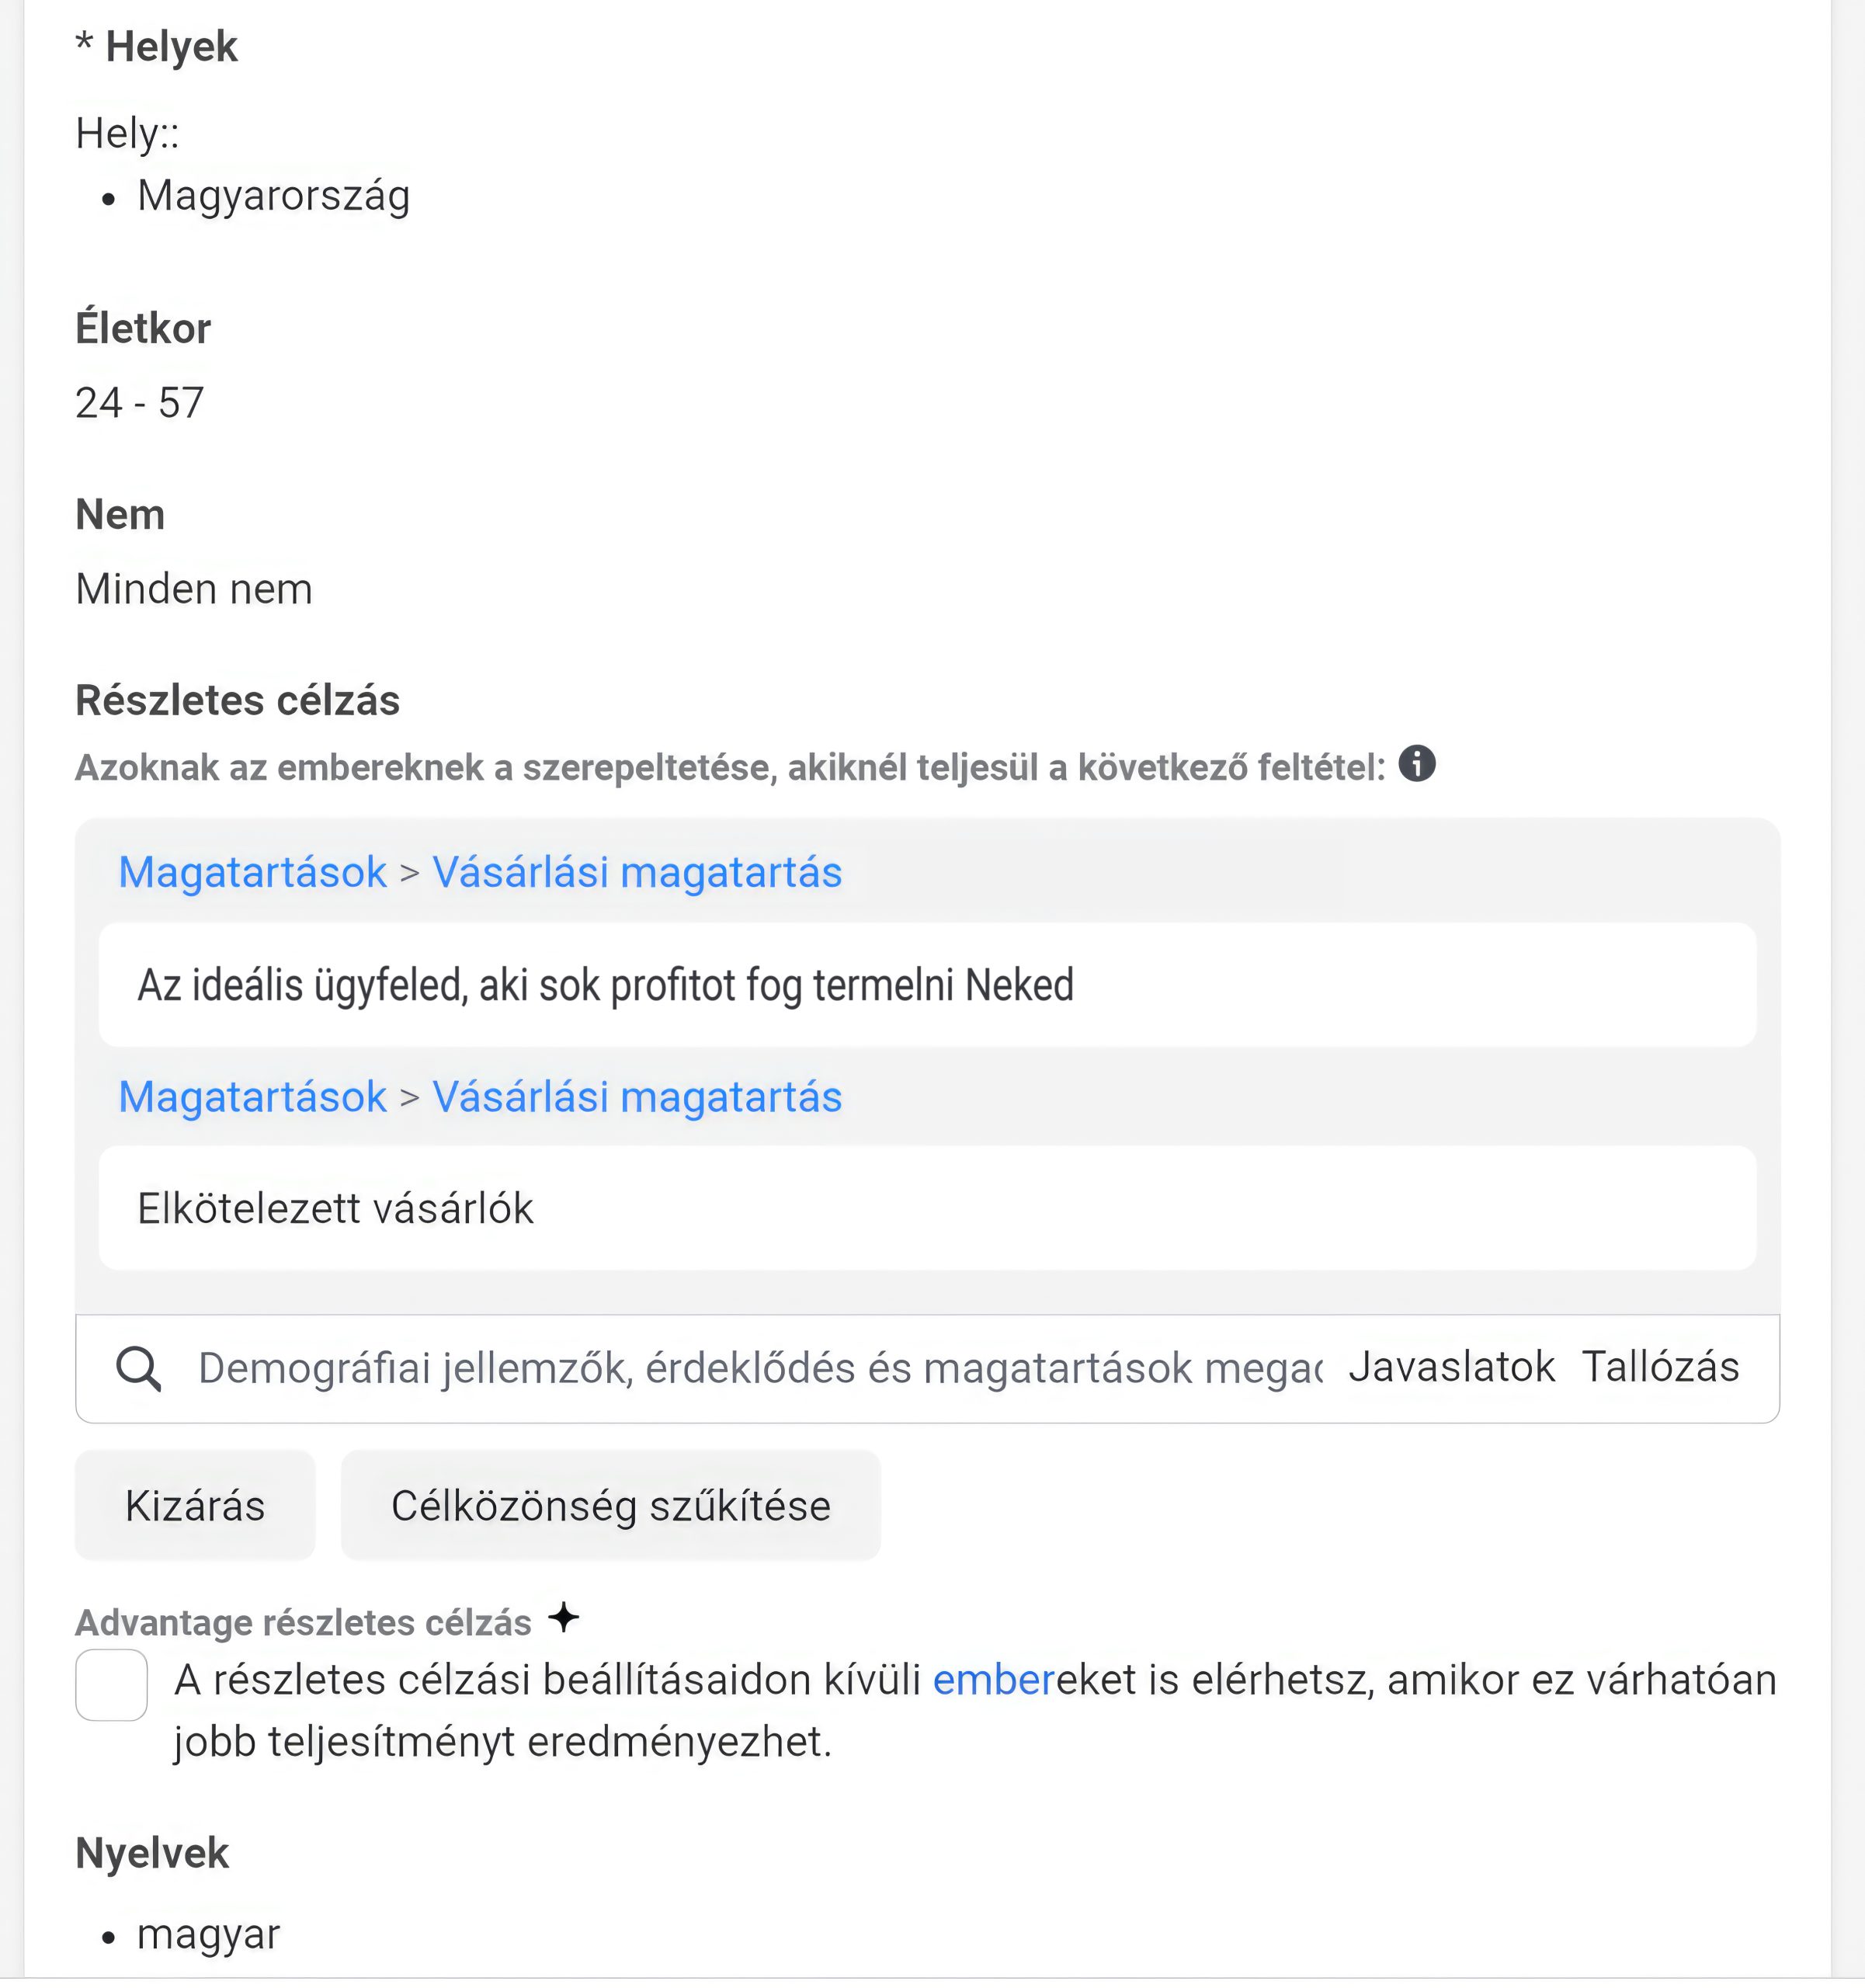
Task: Click the demographics search input field
Action: pos(700,1368)
